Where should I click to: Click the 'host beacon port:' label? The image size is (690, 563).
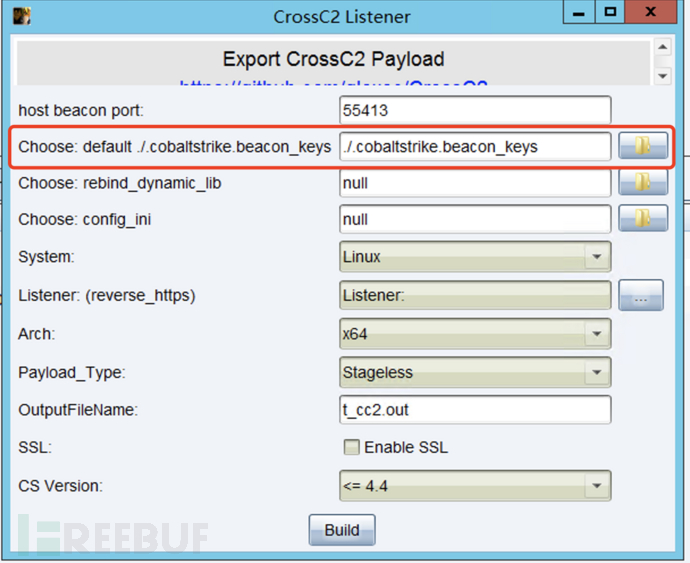click(81, 110)
